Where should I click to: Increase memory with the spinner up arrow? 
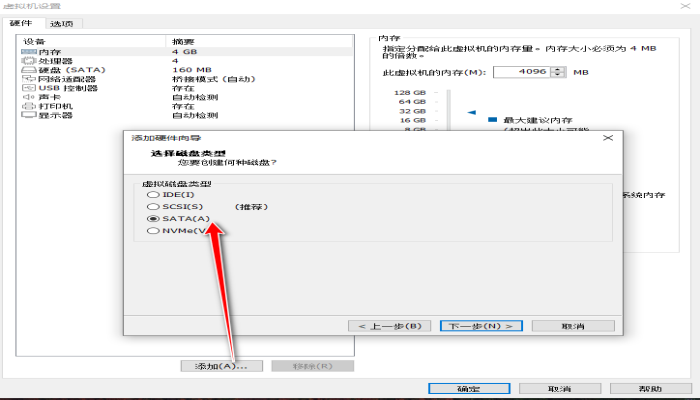[558, 69]
